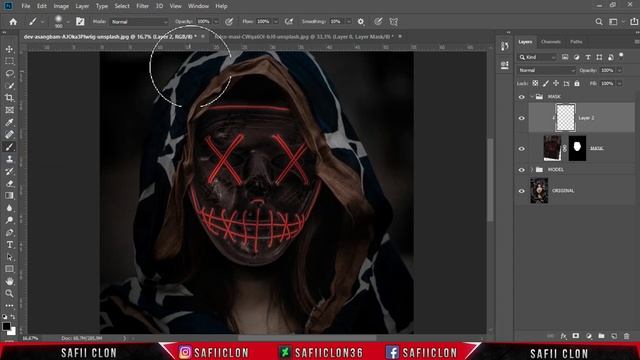Viewport: 640px width, 360px height.
Task: Click layer Opacity value field
Action: click(608, 70)
